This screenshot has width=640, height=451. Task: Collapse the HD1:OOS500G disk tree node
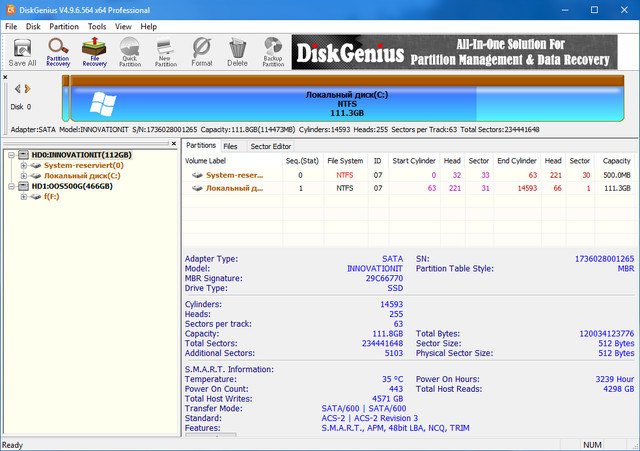[x=11, y=186]
